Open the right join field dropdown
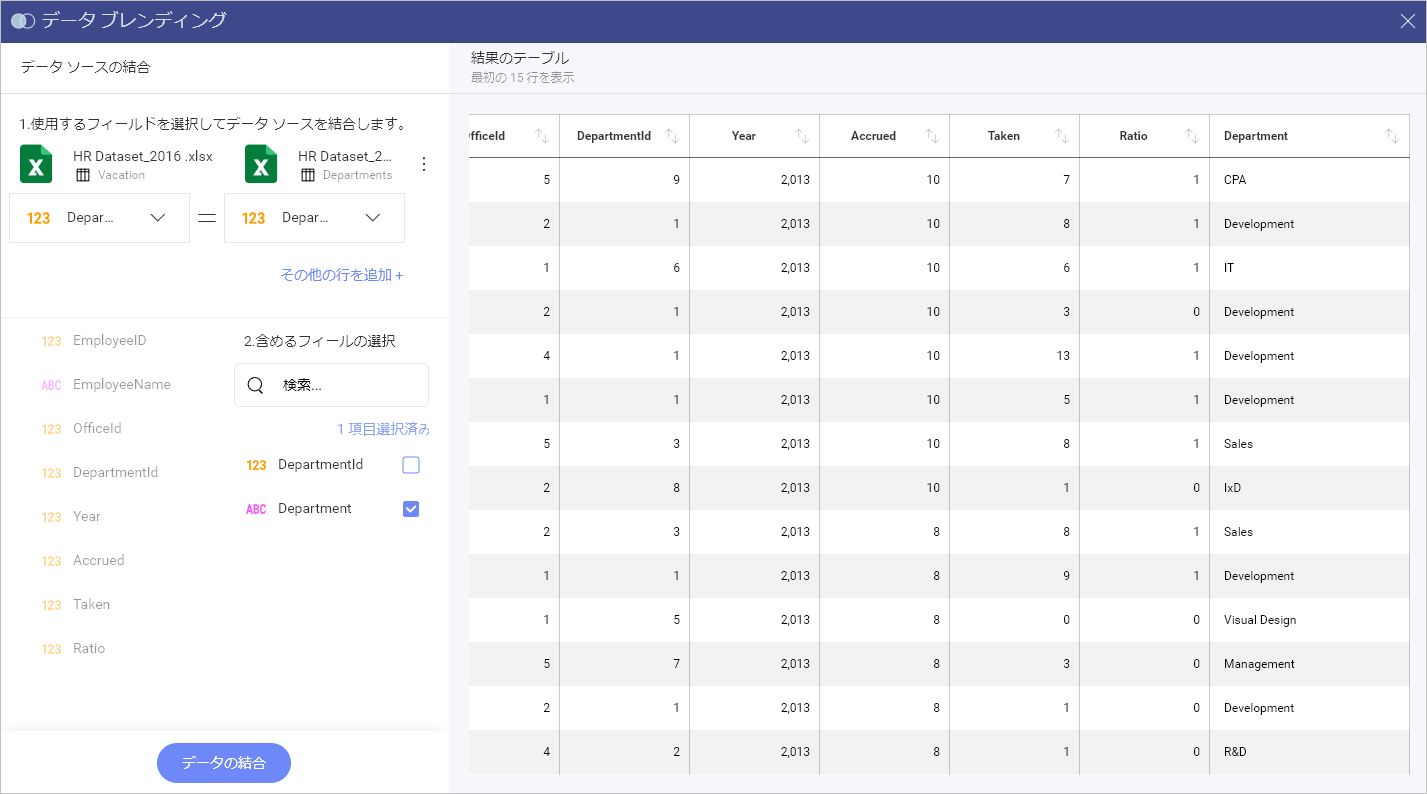Viewport: 1427px width, 794px height. tap(314, 218)
